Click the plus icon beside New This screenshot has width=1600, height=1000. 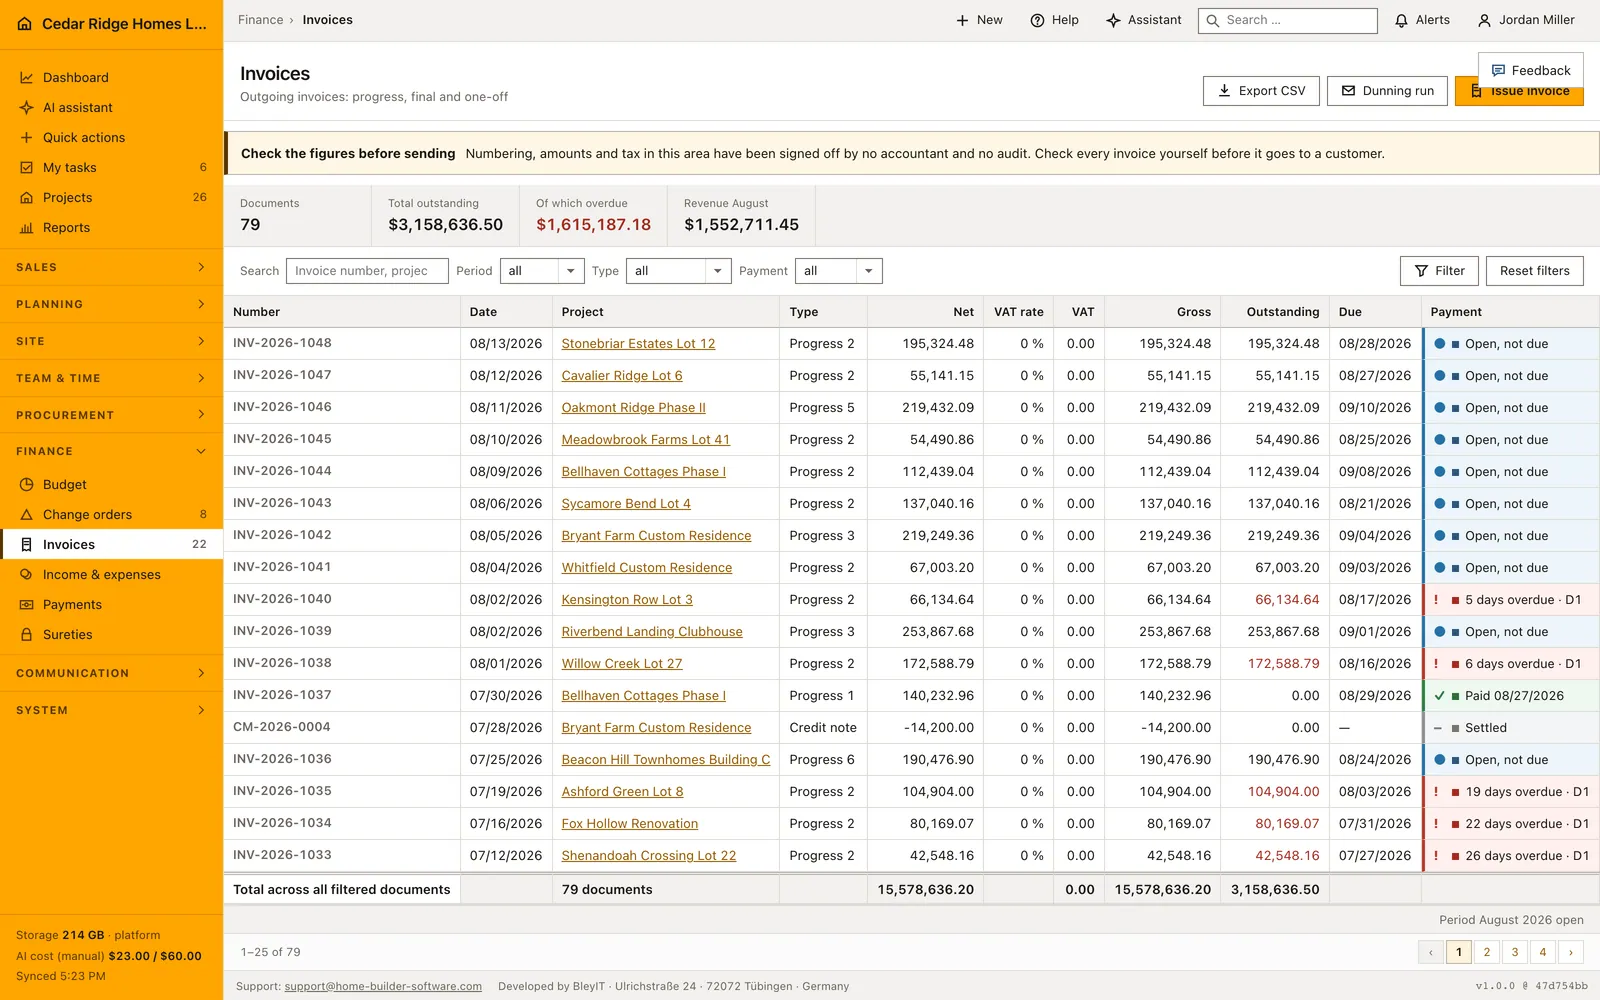click(x=962, y=20)
